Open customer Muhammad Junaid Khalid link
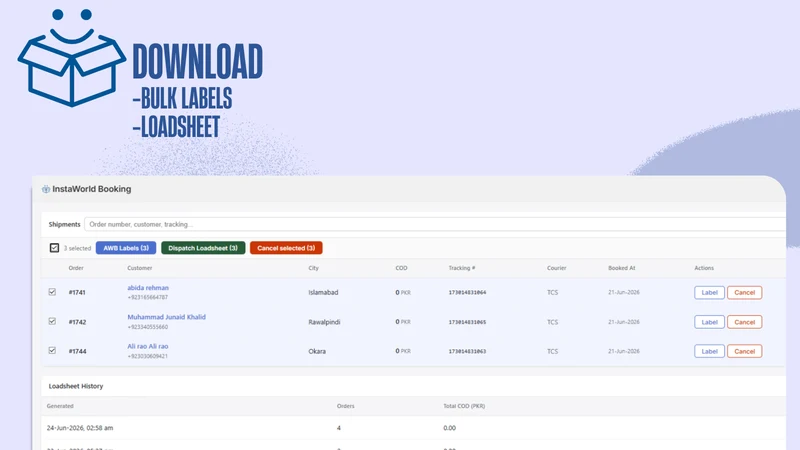This screenshot has height=450, width=800. pyautogui.click(x=166, y=317)
